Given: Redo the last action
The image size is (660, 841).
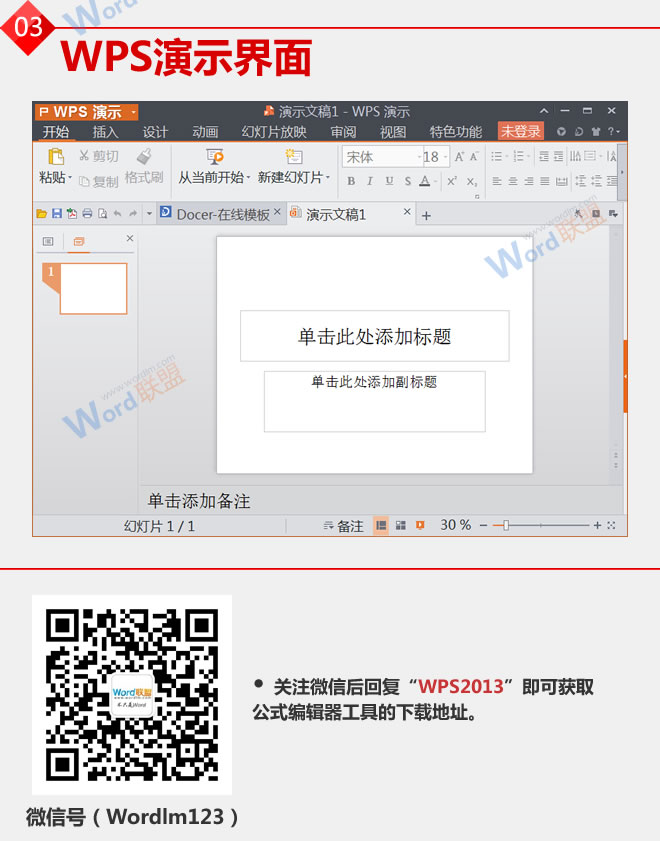Looking at the screenshot, I should [133, 214].
